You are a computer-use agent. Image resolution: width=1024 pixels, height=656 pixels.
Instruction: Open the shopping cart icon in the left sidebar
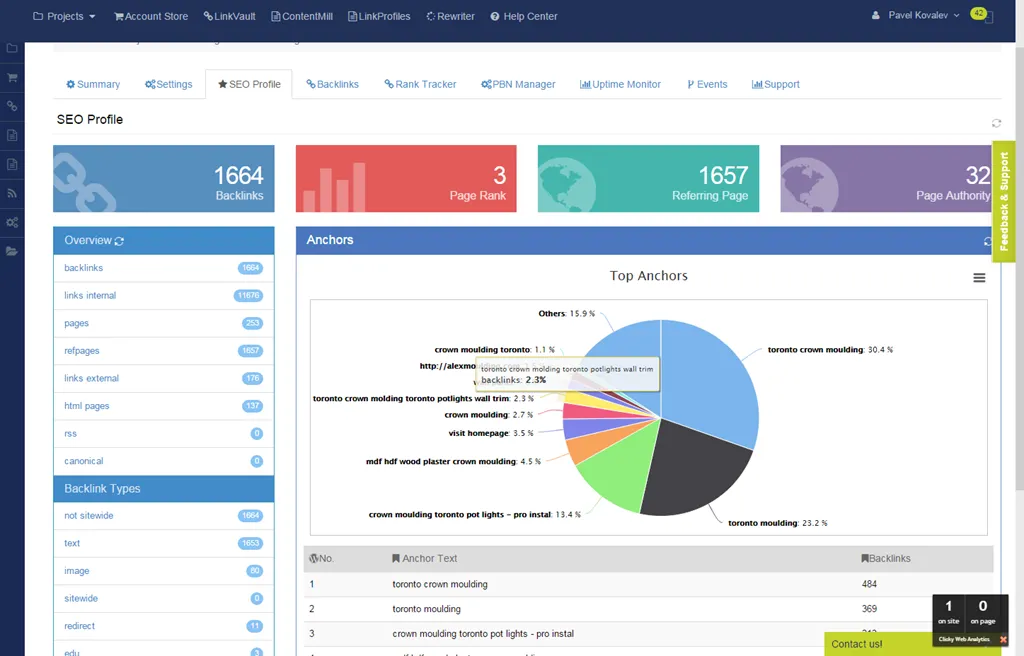[x=12, y=77]
